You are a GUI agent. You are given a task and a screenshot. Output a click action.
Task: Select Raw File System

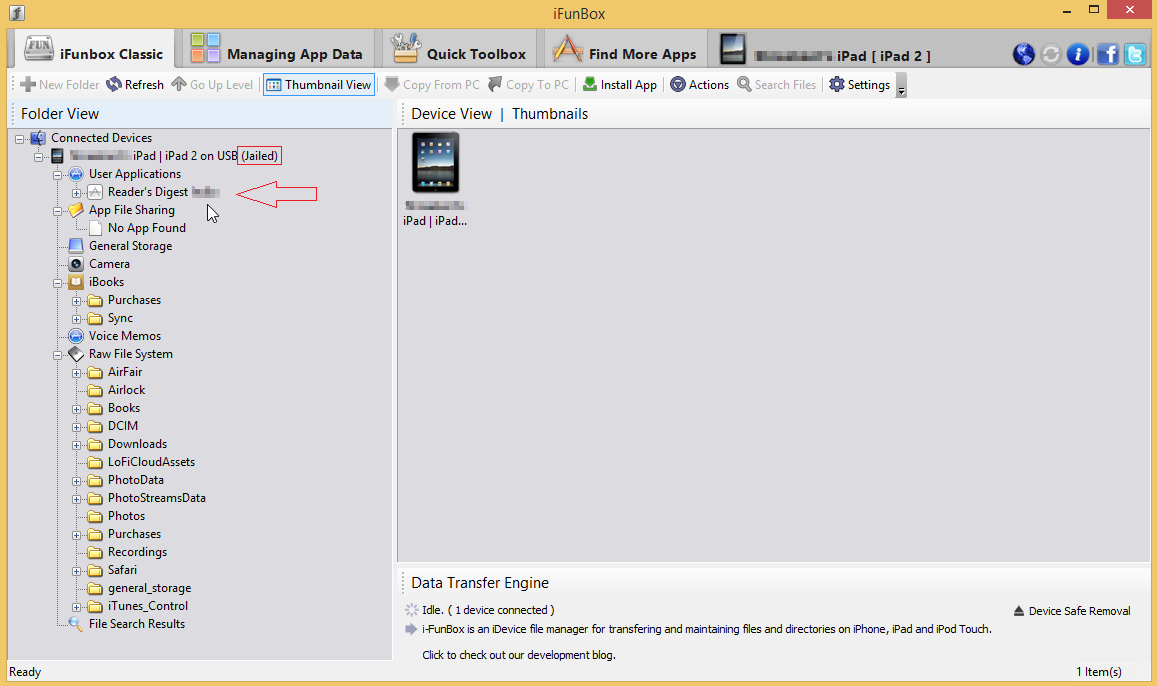coord(131,354)
